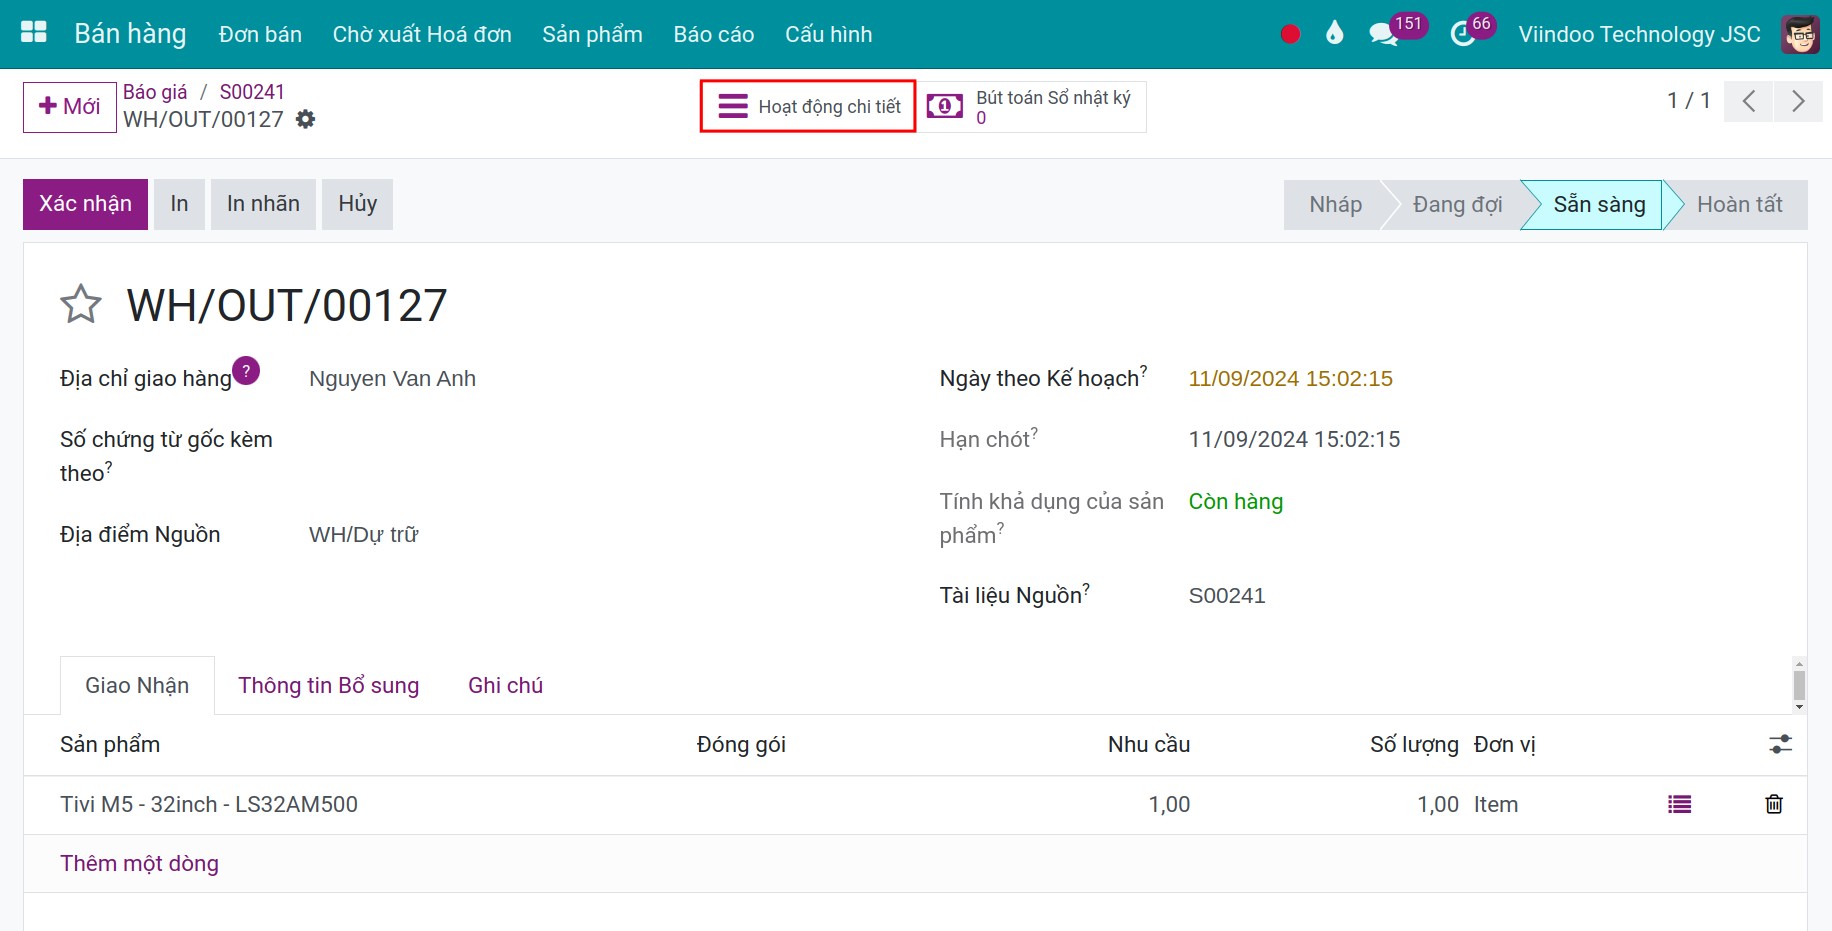Show help tooltip for Địa chỉ giao hàng
Screen dimensions: 1832x931
point(246,371)
